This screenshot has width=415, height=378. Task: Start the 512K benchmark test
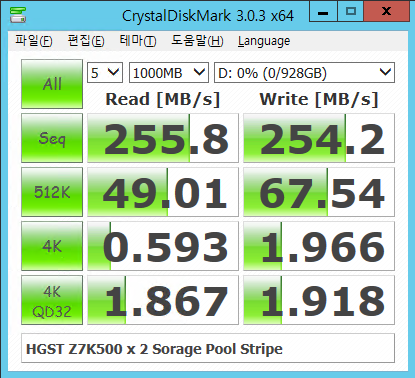point(52,192)
